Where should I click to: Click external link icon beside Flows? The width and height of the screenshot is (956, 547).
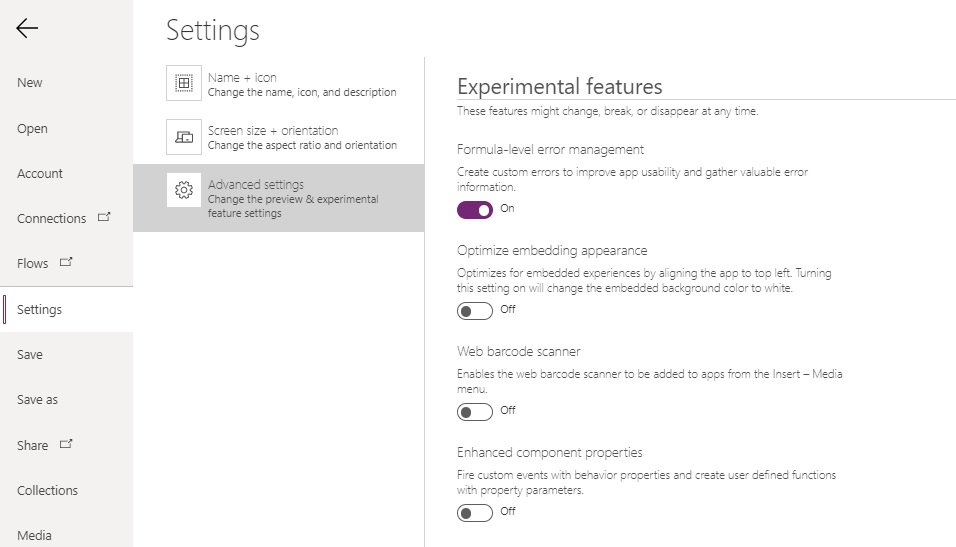pyautogui.click(x=66, y=262)
